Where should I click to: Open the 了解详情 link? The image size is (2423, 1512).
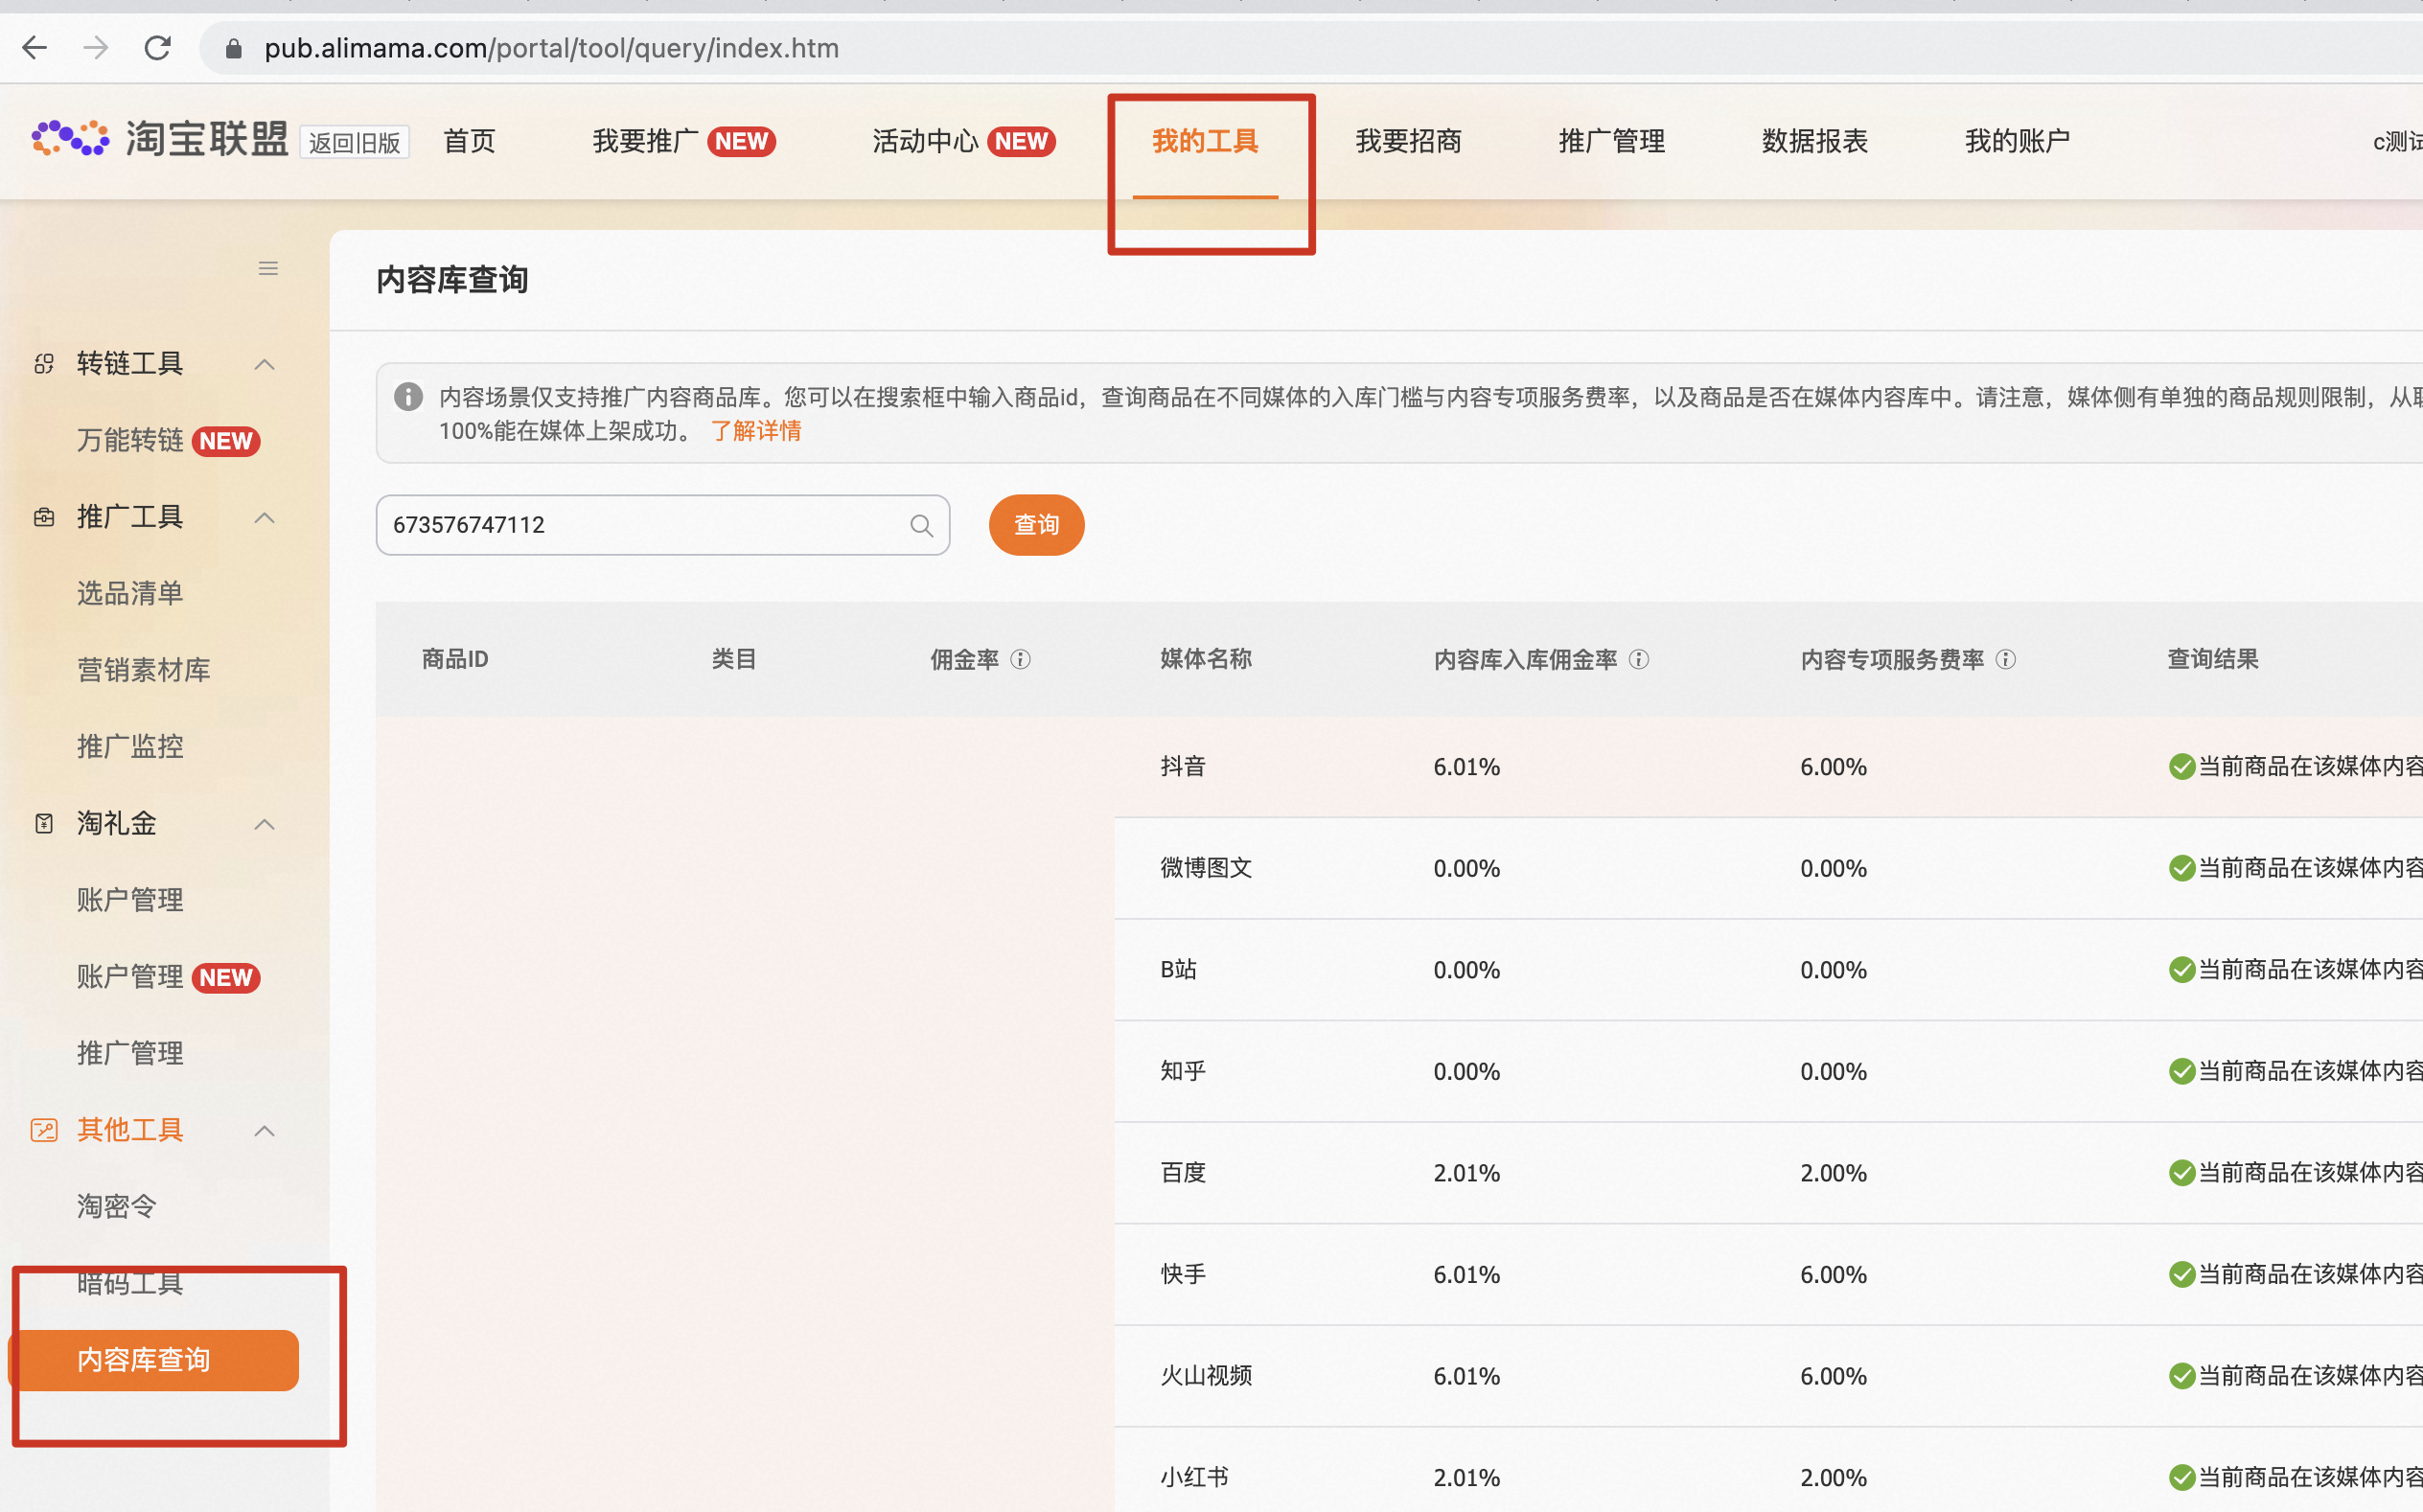[756, 431]
